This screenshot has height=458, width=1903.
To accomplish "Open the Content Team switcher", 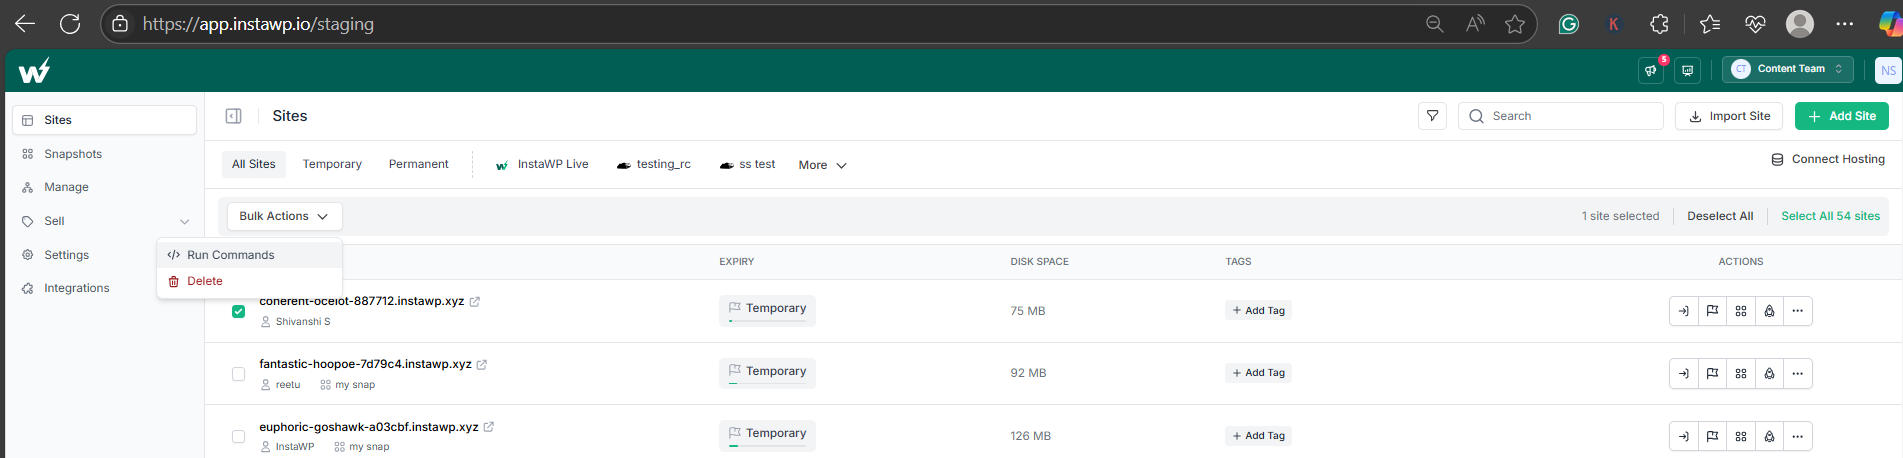I will point(1788,69).
